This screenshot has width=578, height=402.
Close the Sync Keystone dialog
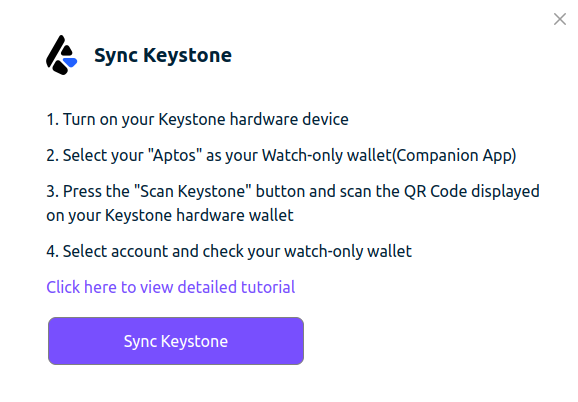560,19
